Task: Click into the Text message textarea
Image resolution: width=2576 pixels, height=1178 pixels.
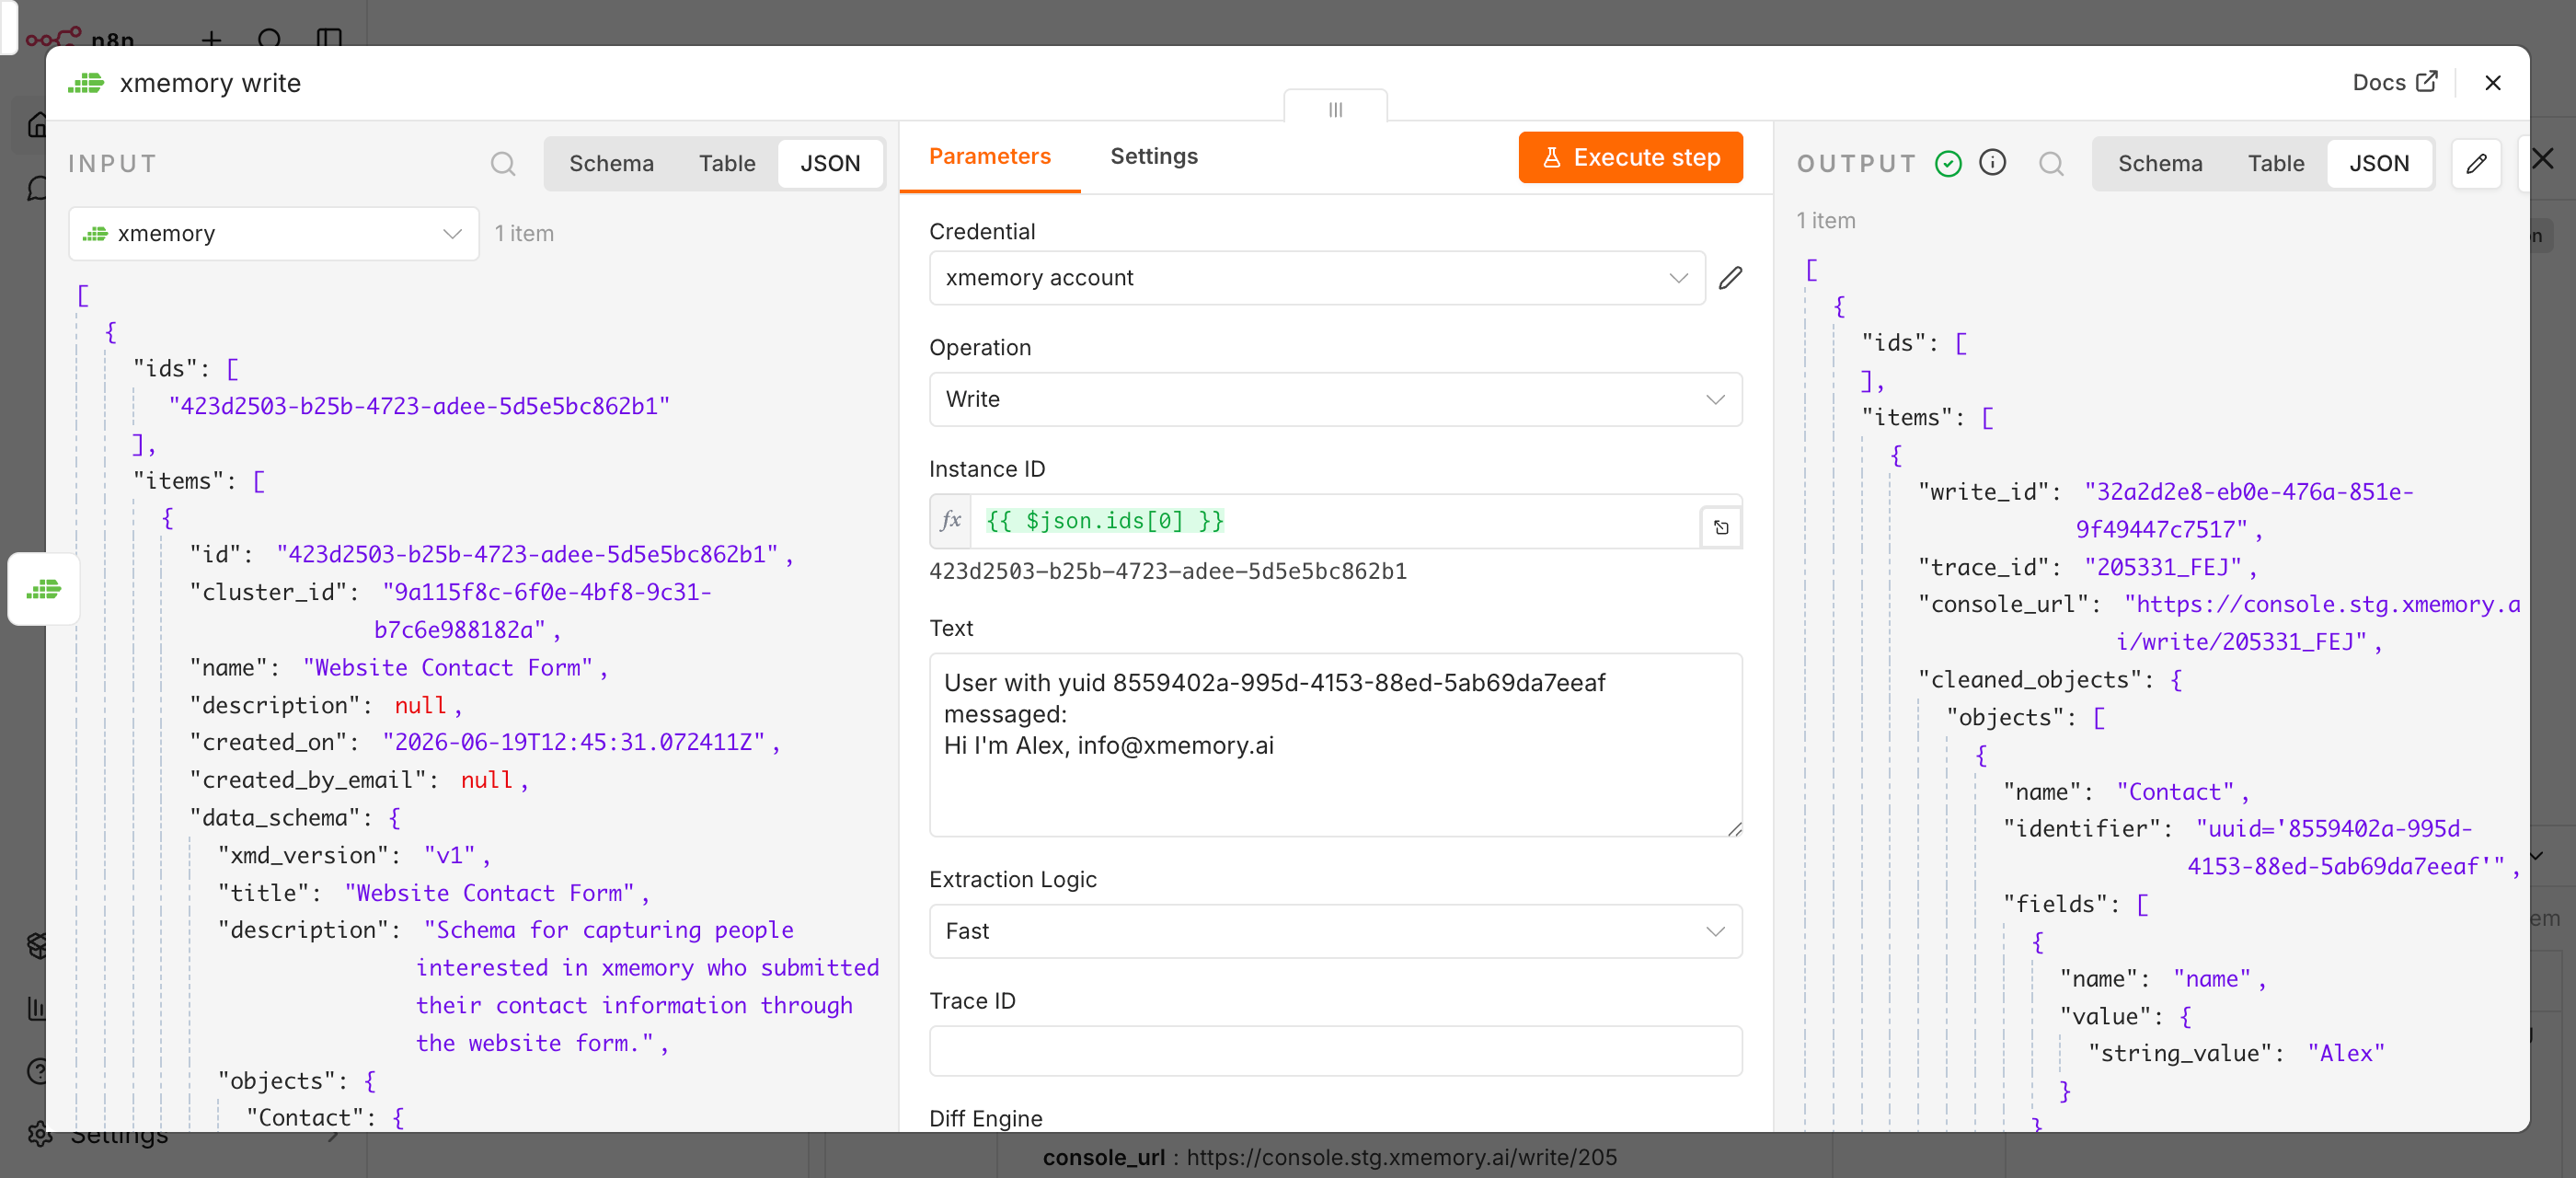Action: pyautogui.click(x=1335, y=745)
